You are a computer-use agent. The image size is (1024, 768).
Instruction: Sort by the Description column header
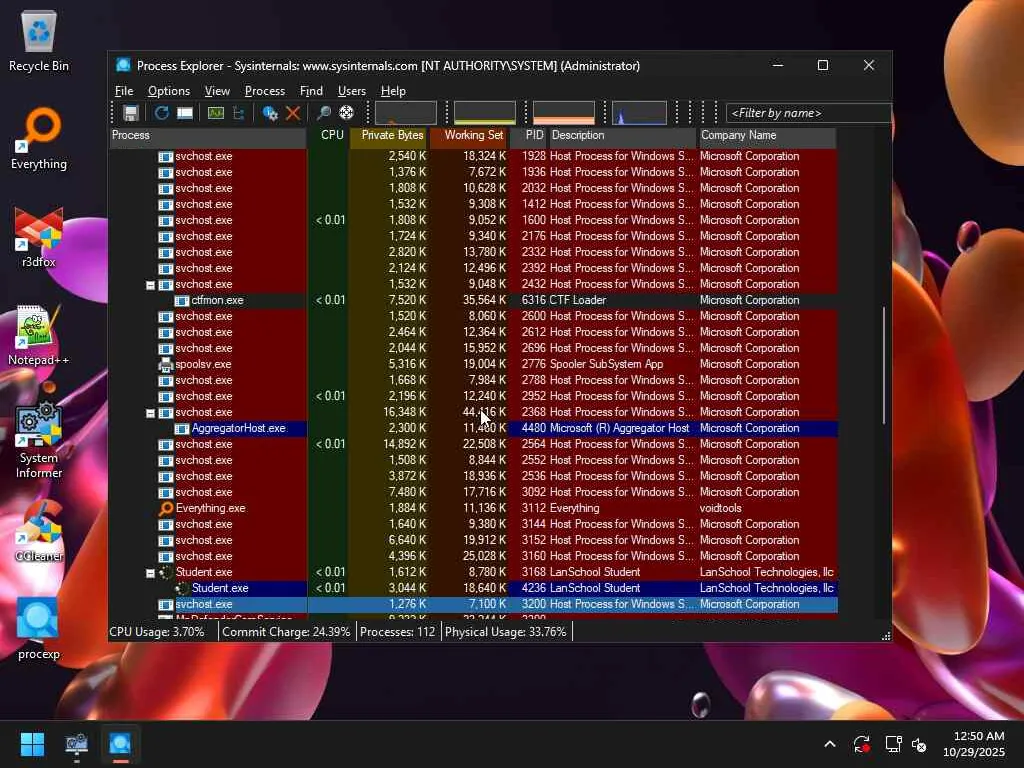pos(622,136)
